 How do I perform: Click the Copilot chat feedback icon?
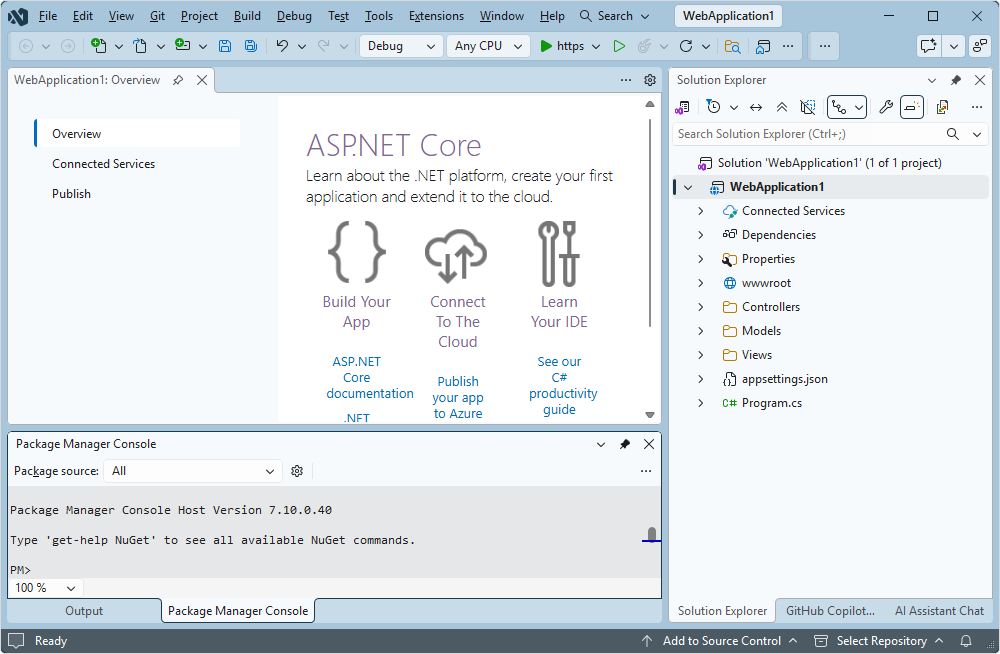click(929, 45)
